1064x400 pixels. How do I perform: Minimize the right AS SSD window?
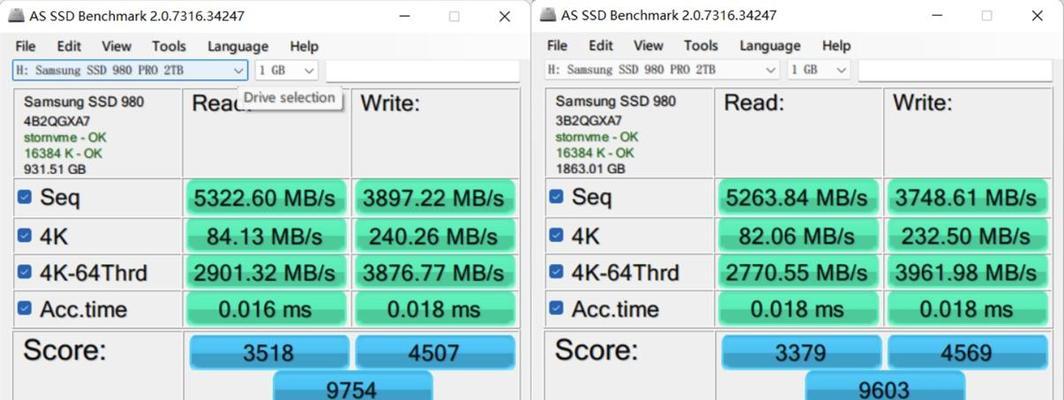pos(936,16)
